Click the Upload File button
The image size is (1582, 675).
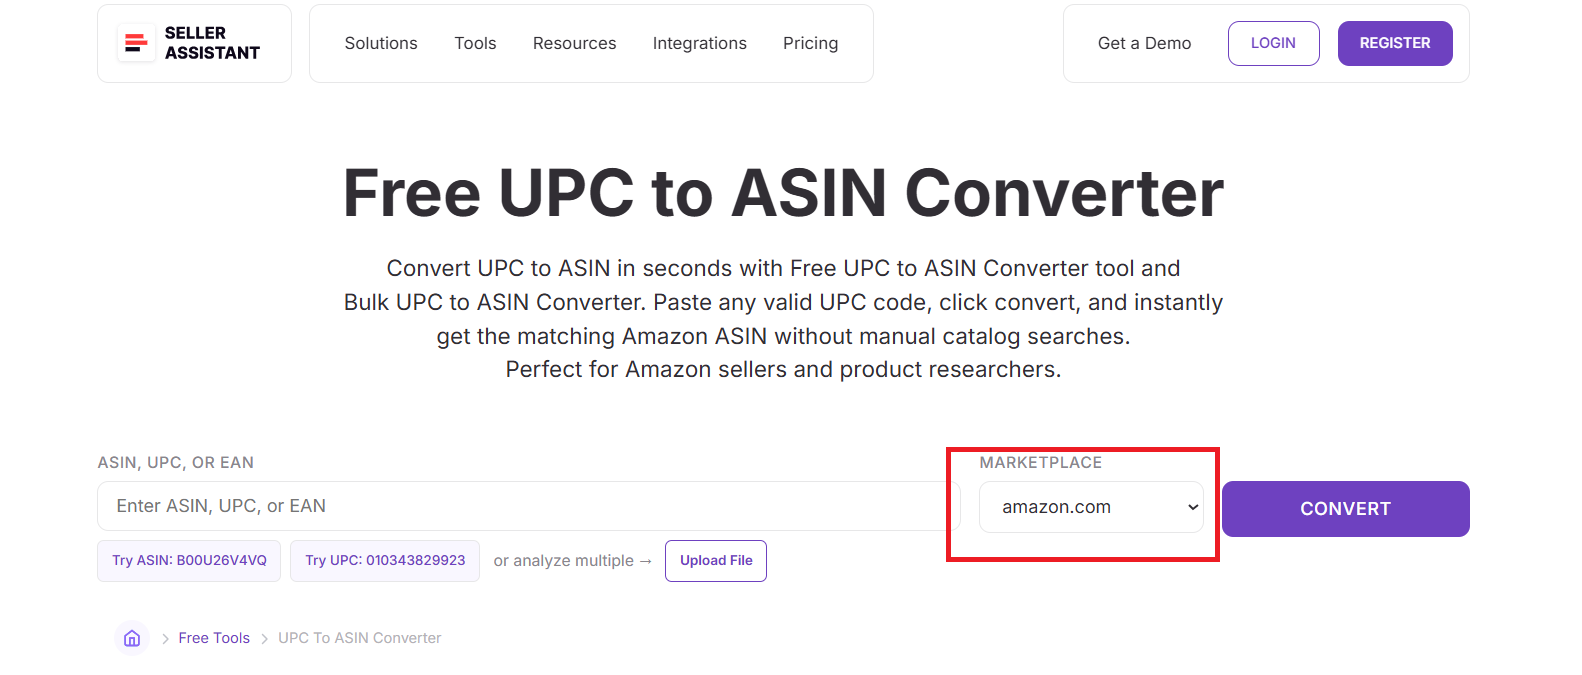[715, 560]
